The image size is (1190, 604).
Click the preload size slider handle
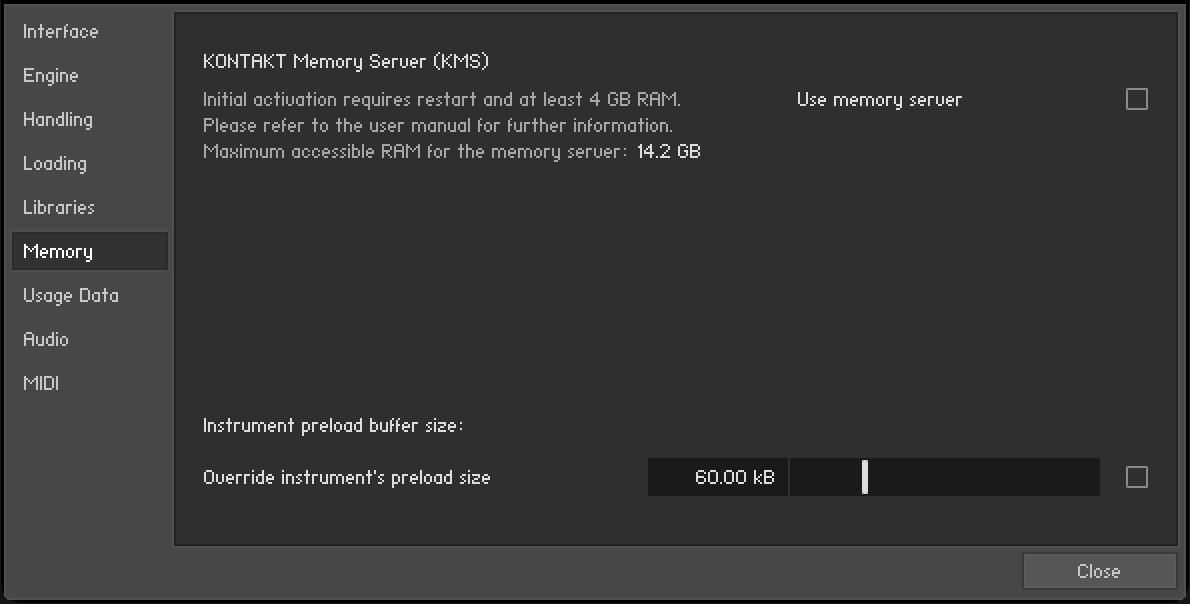tap(865, 478)
